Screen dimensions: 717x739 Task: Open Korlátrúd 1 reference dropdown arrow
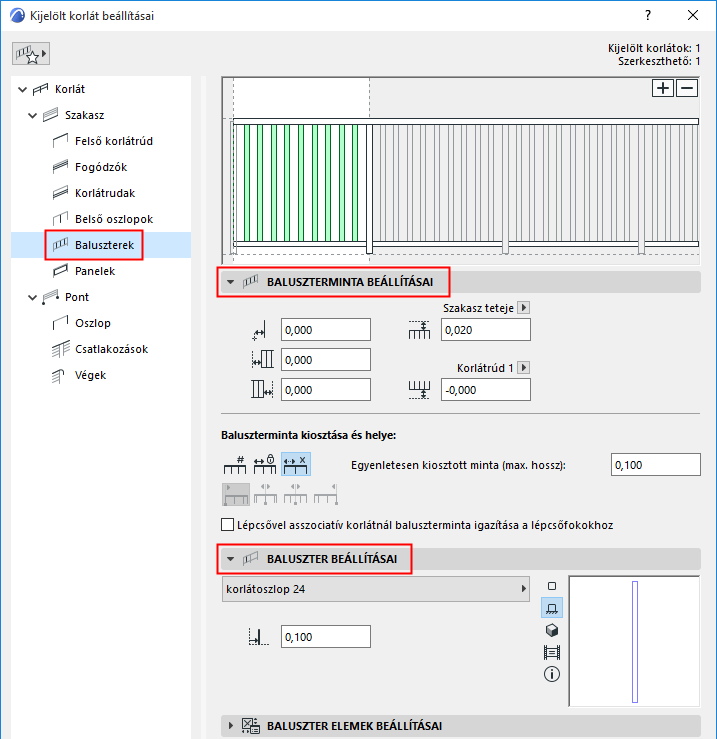[524, 368]
